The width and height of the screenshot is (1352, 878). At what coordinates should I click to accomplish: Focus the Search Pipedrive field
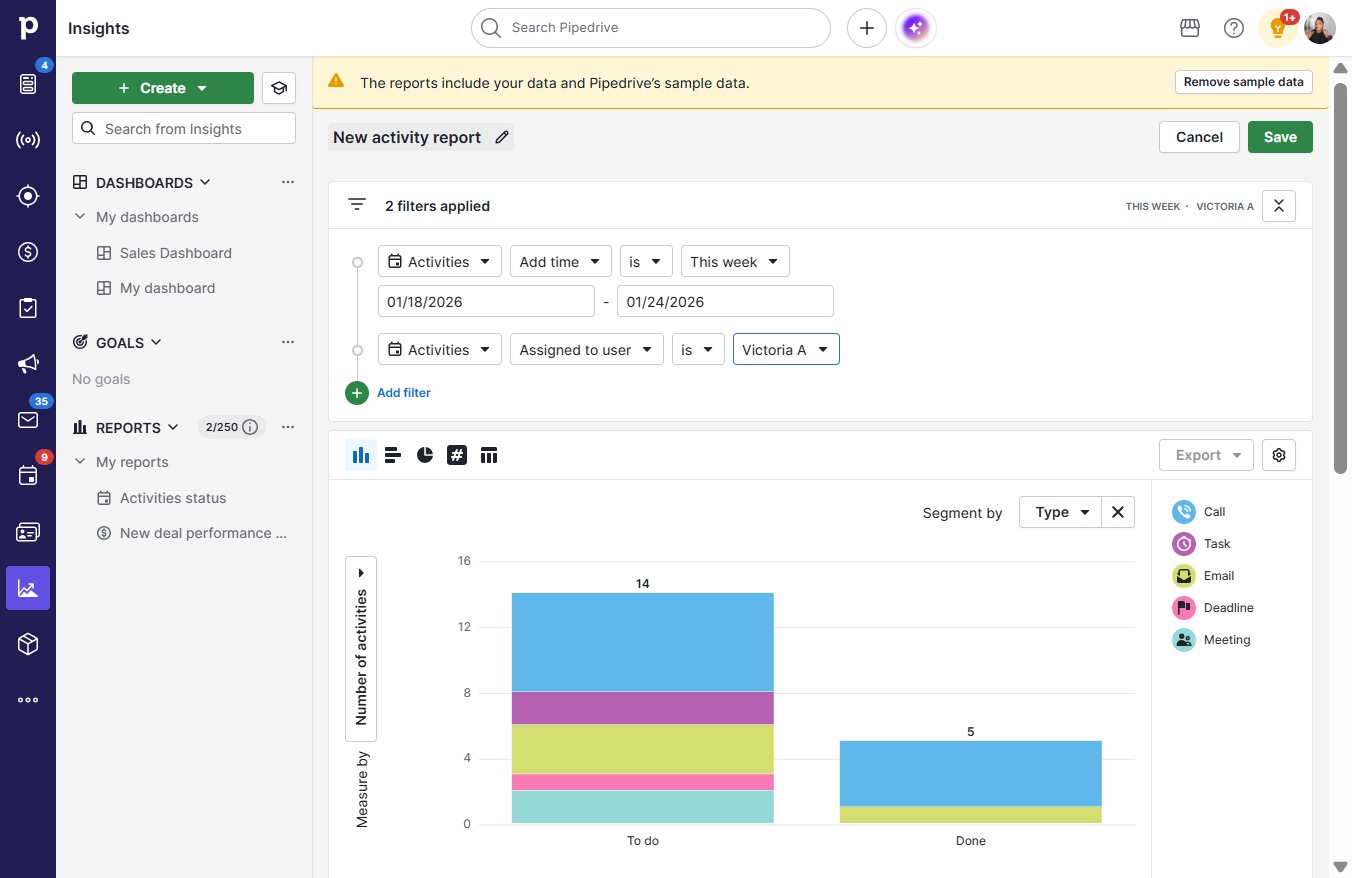(x=651, y=28)
